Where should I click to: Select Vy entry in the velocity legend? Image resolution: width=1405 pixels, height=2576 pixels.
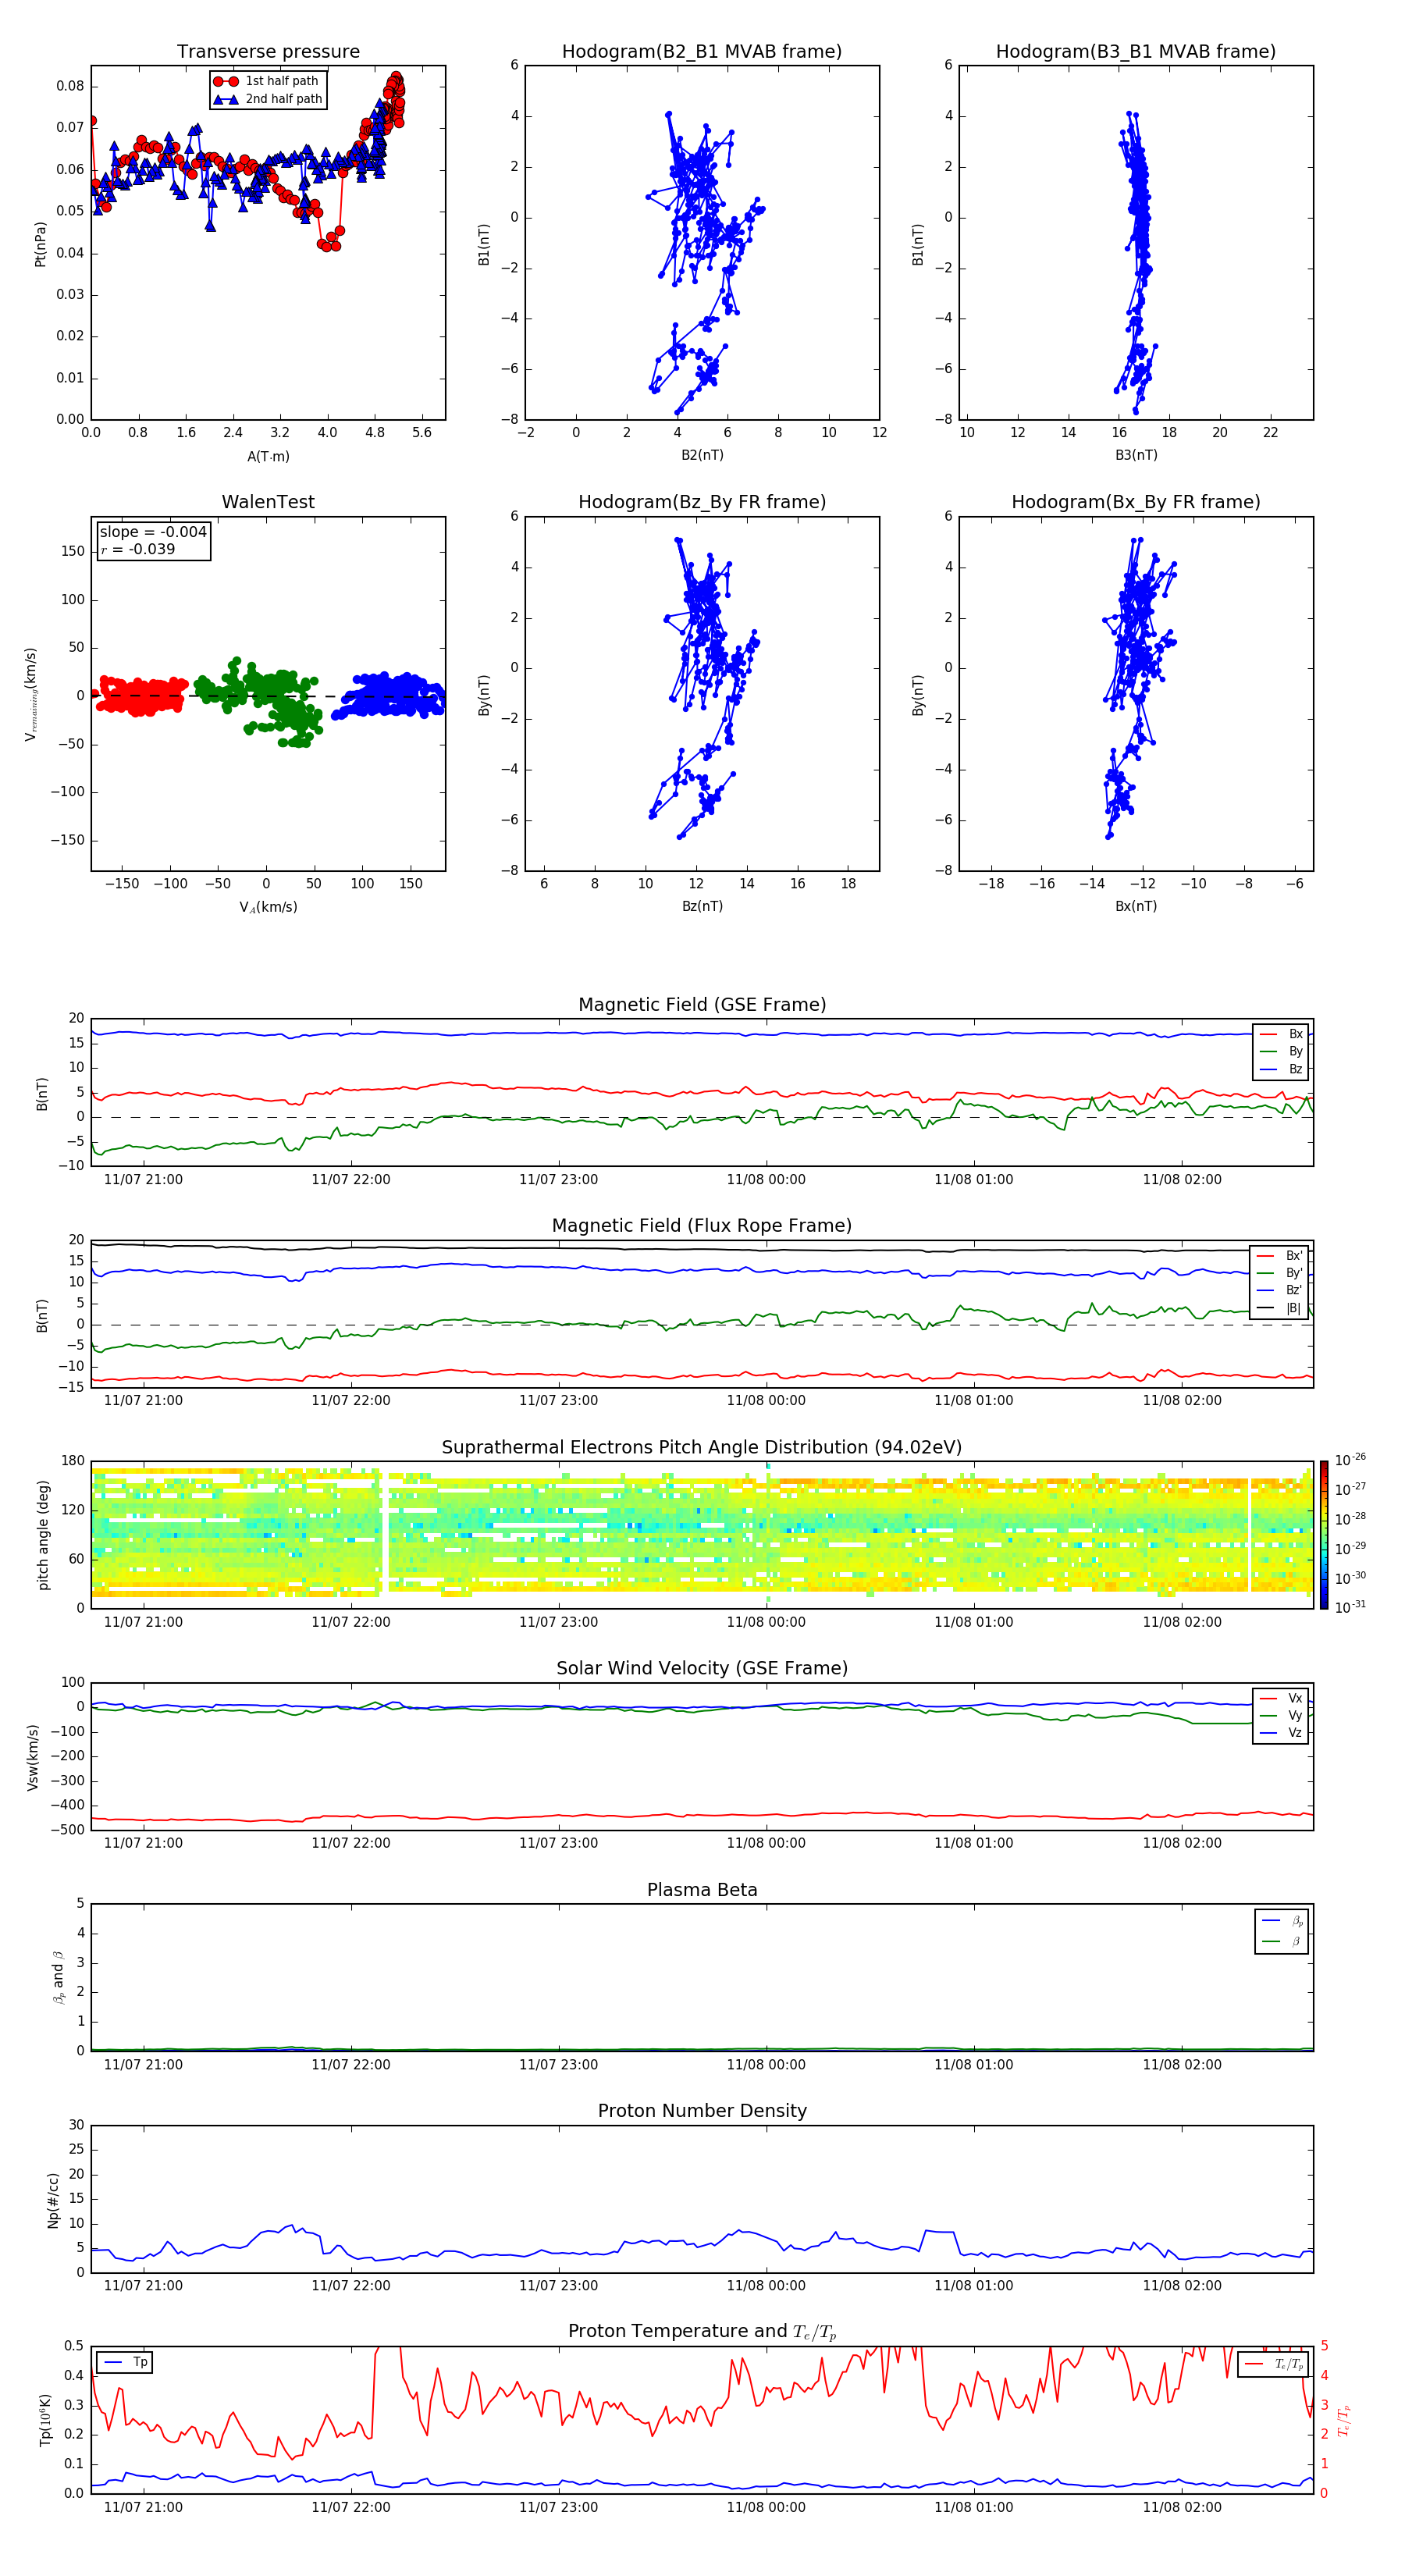[1282, 1715]
